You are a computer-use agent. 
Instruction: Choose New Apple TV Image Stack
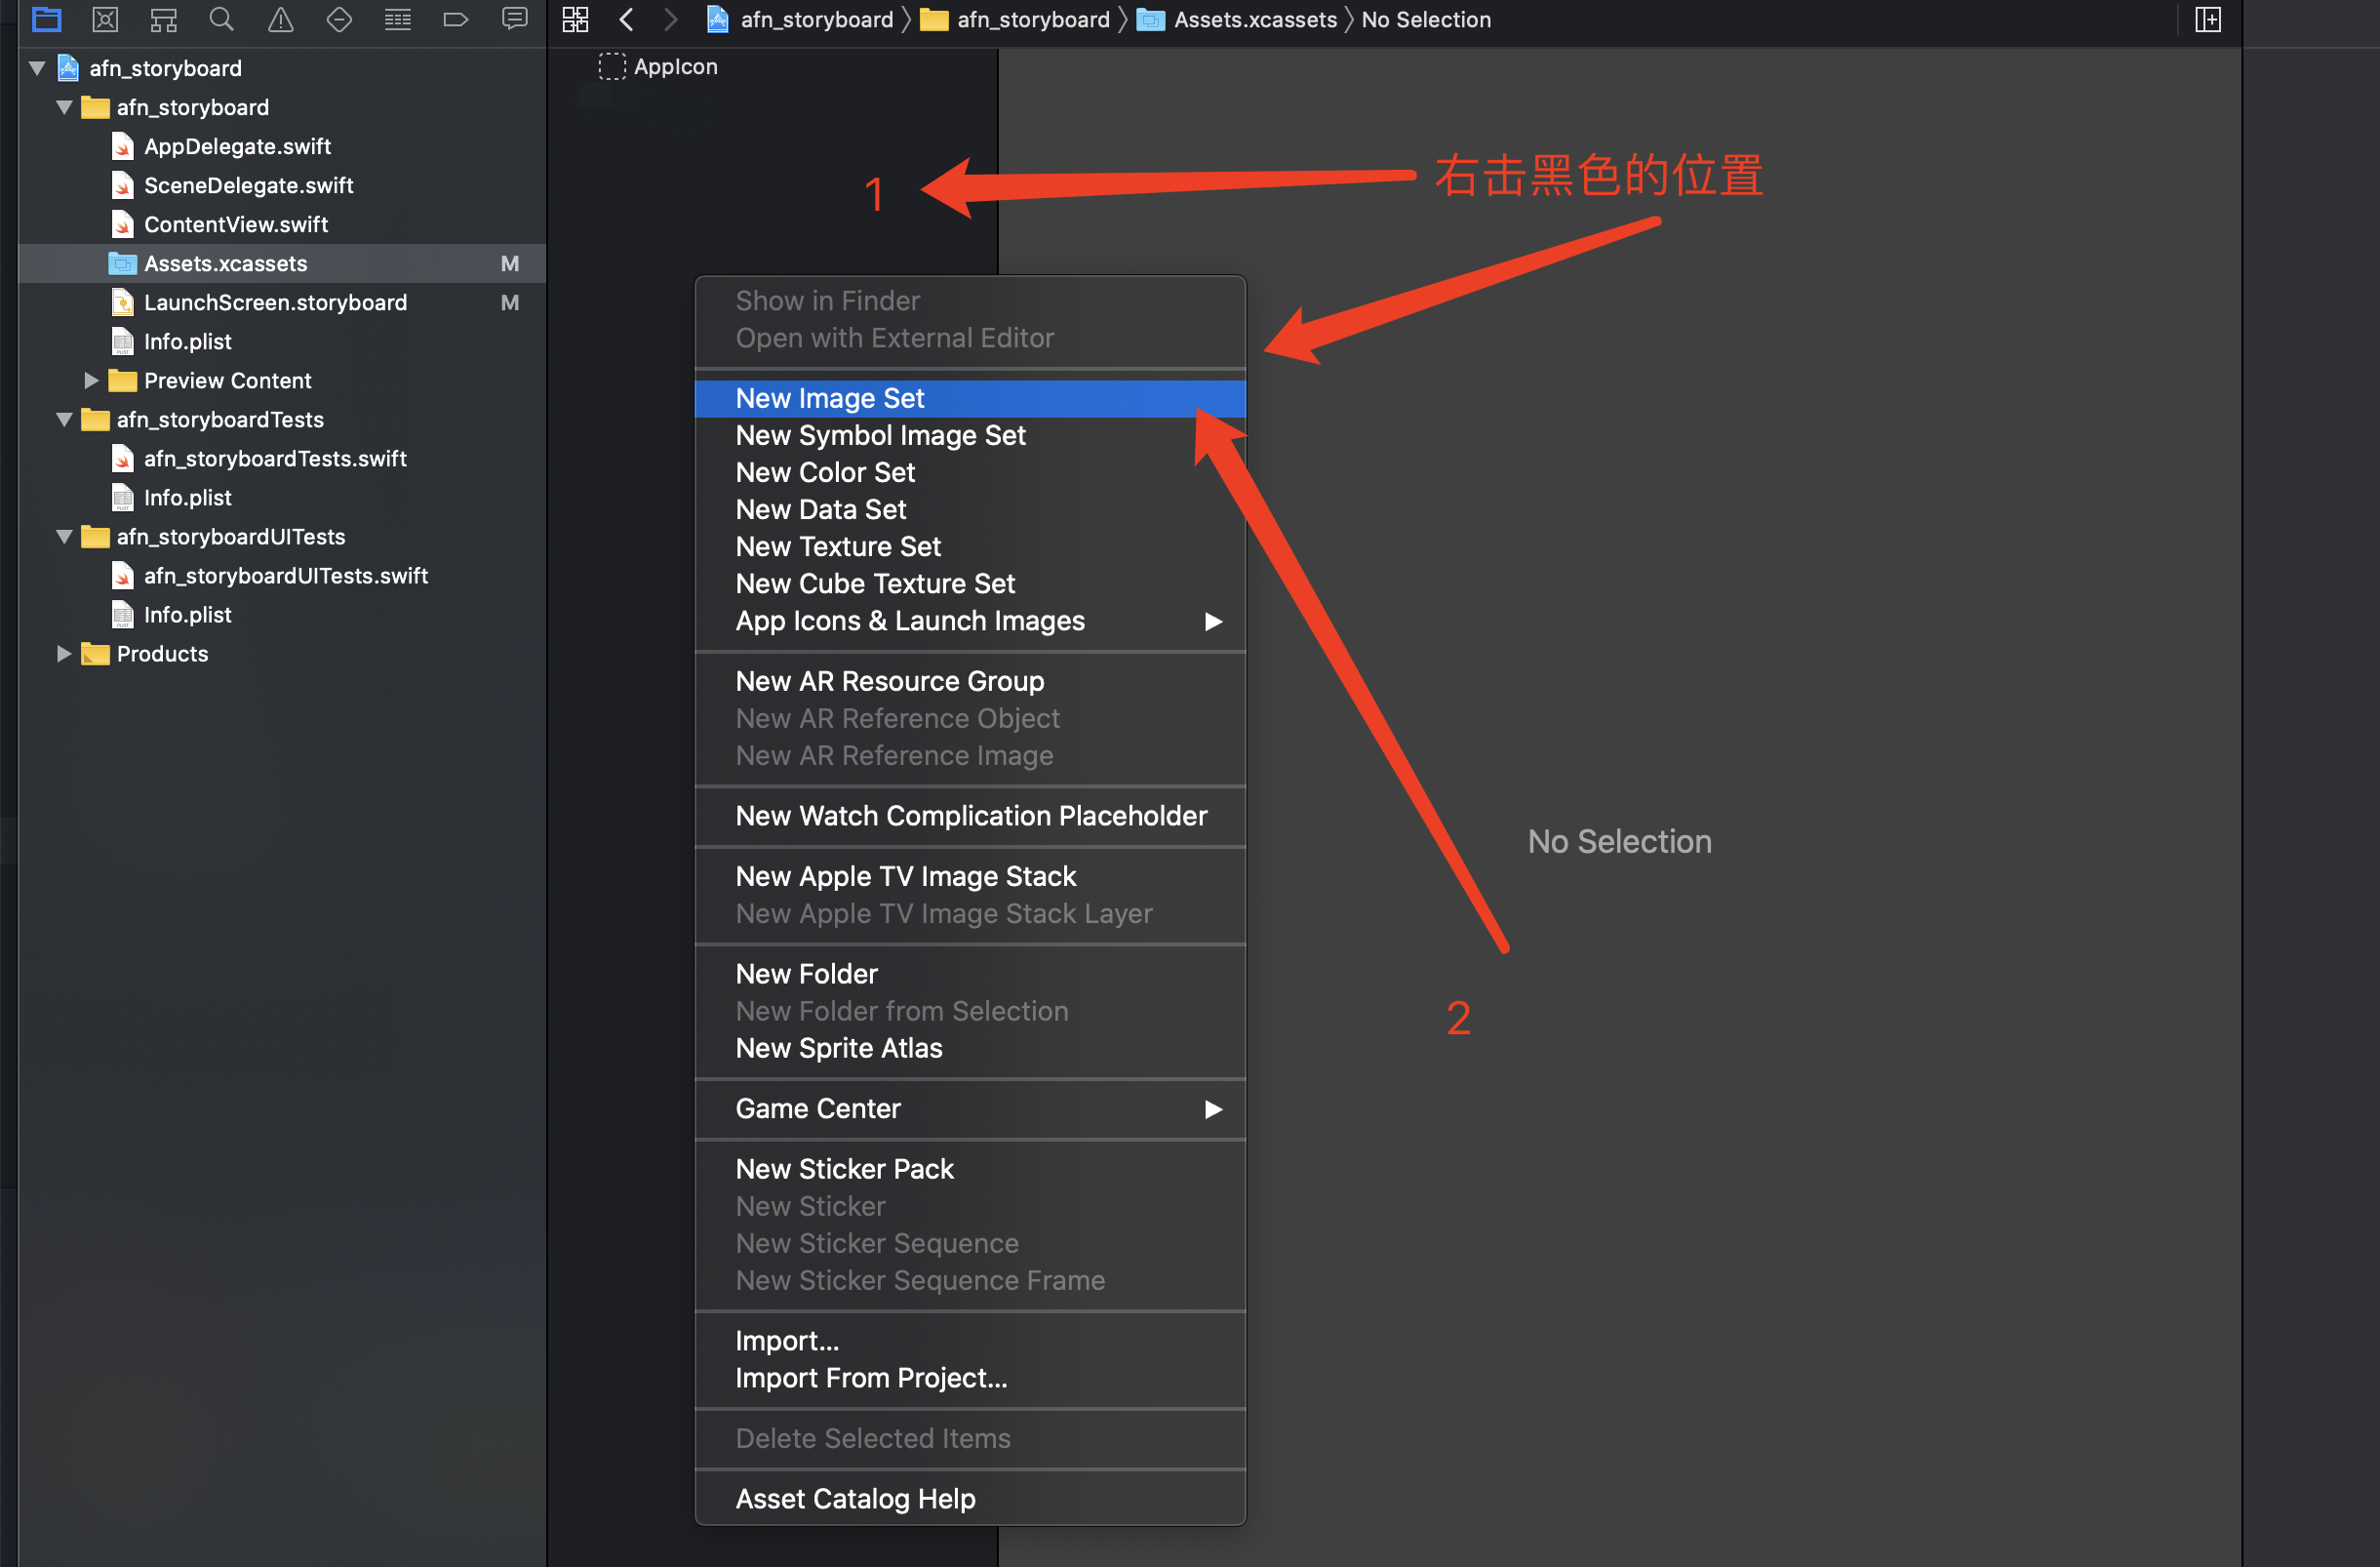(x=970, y=876)
